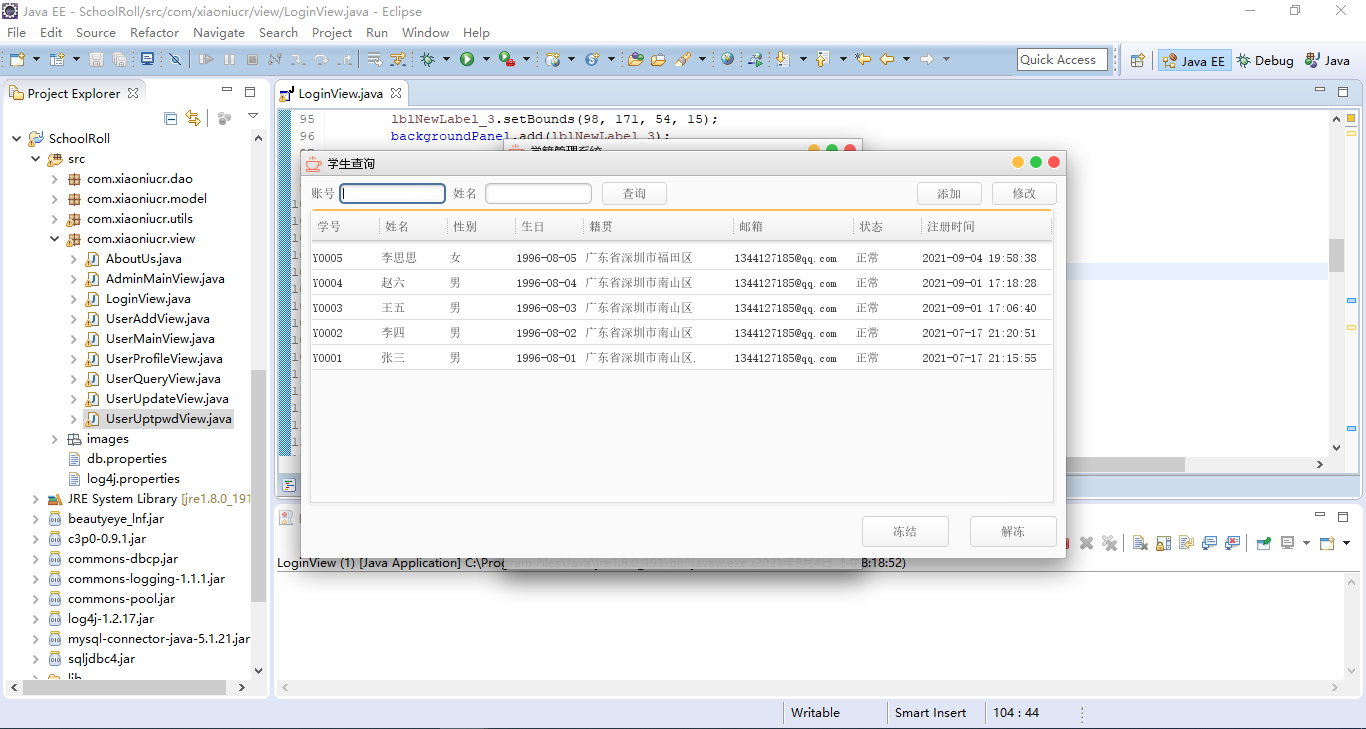Click the New file wizard toolbar icon
1366x729 pixels.
pos(17,60)
